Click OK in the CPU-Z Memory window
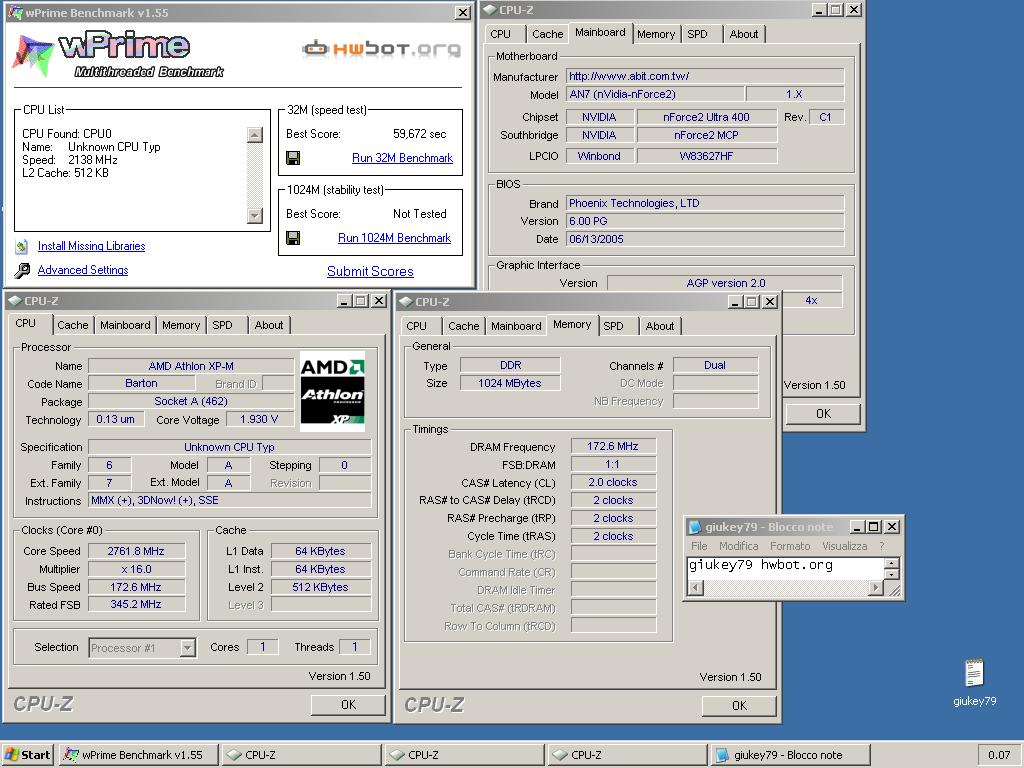Viewport: 1024px width, 768px height. coord(739,705)
